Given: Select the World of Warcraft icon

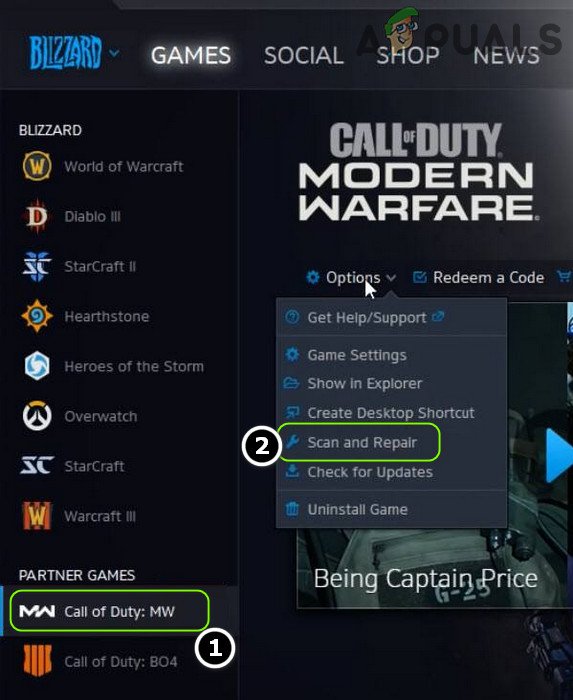Looking at the screenshot, I should (x=37, y=166).
